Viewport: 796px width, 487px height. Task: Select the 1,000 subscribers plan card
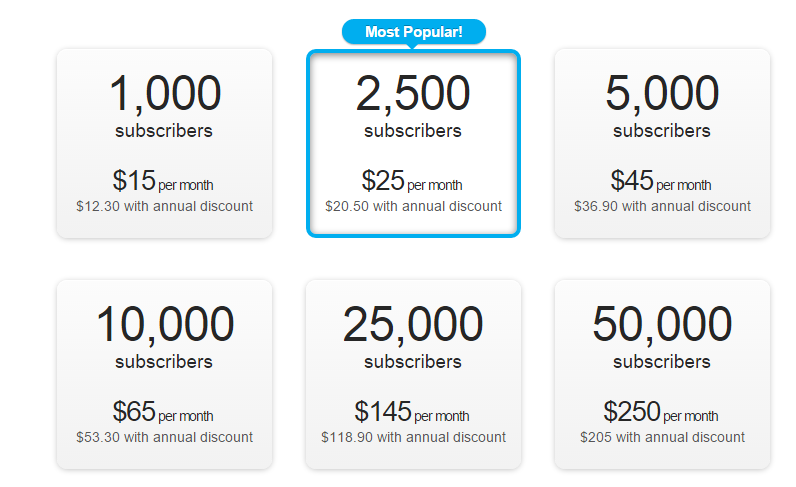tap(164, 143)
